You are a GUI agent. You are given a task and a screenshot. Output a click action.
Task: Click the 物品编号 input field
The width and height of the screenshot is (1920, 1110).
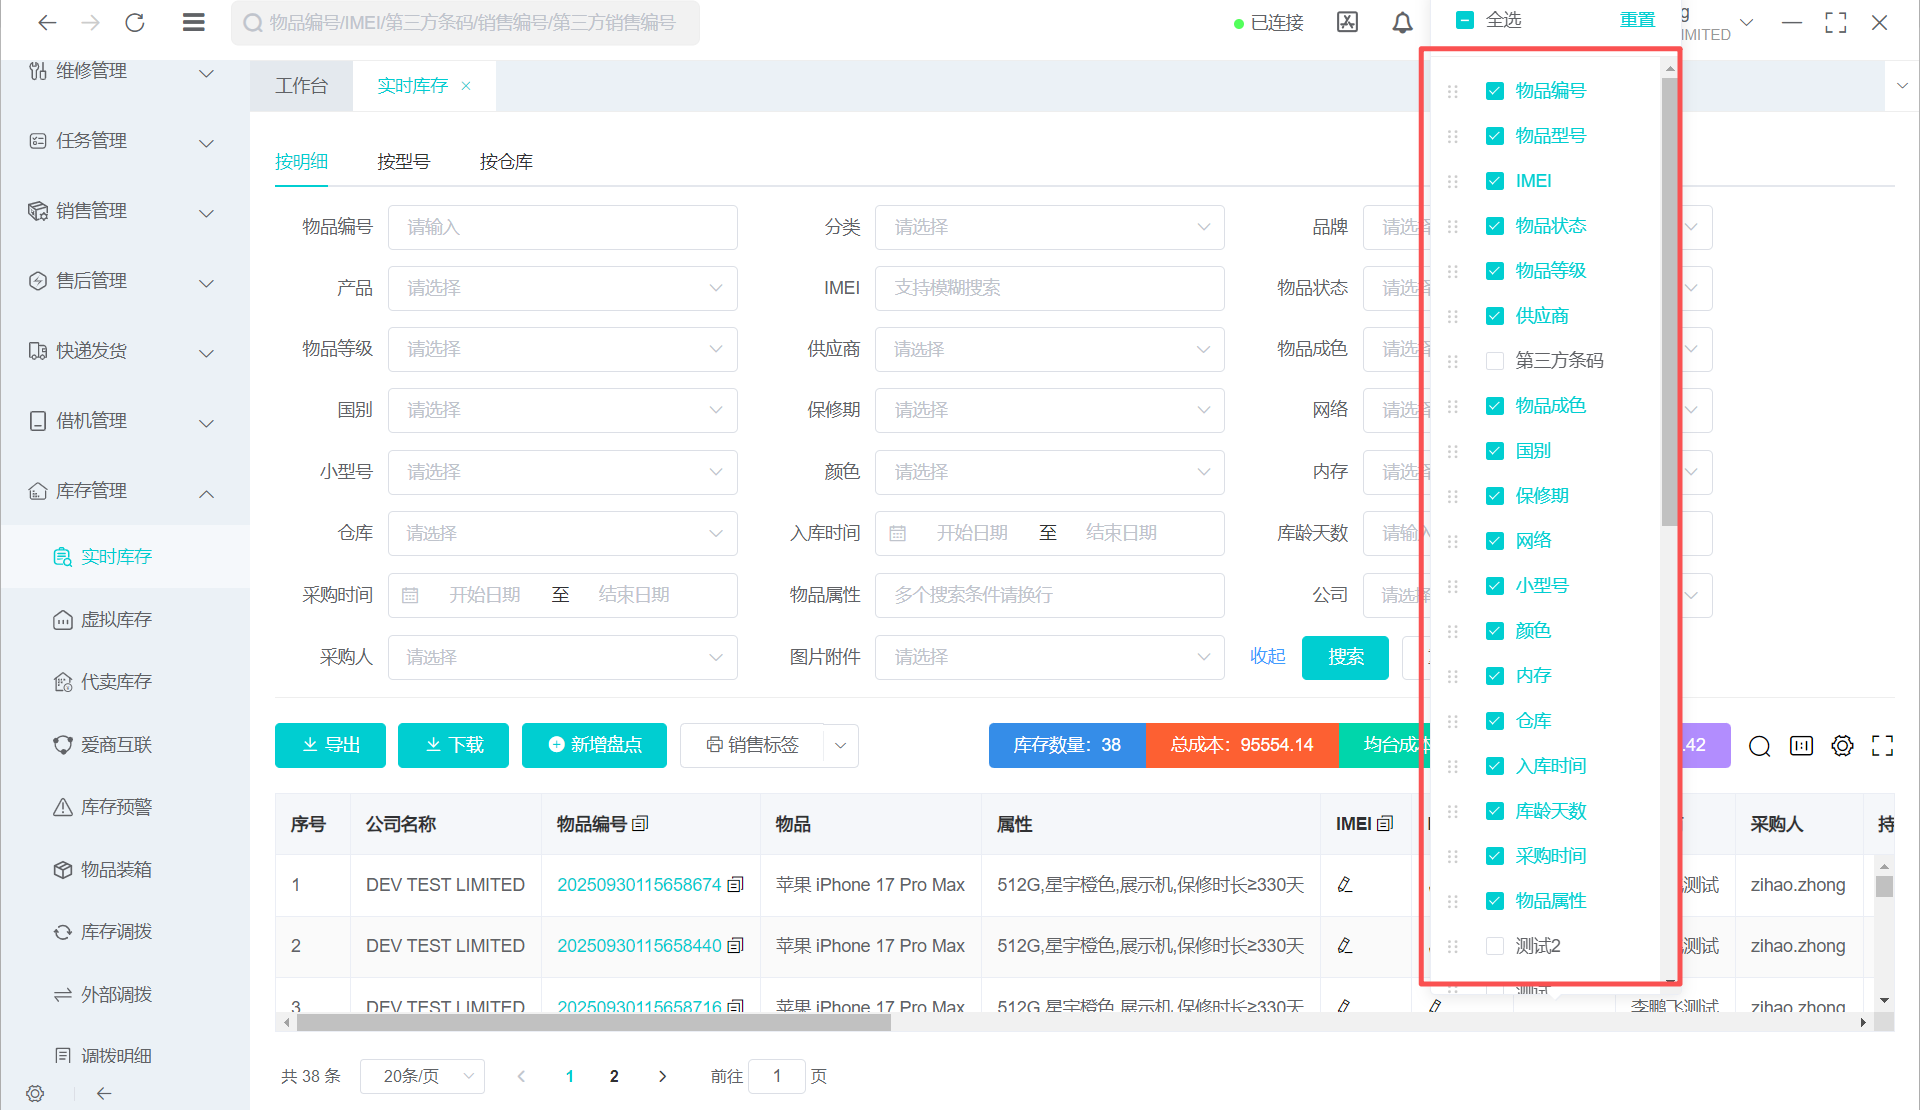tap(562, 228)
